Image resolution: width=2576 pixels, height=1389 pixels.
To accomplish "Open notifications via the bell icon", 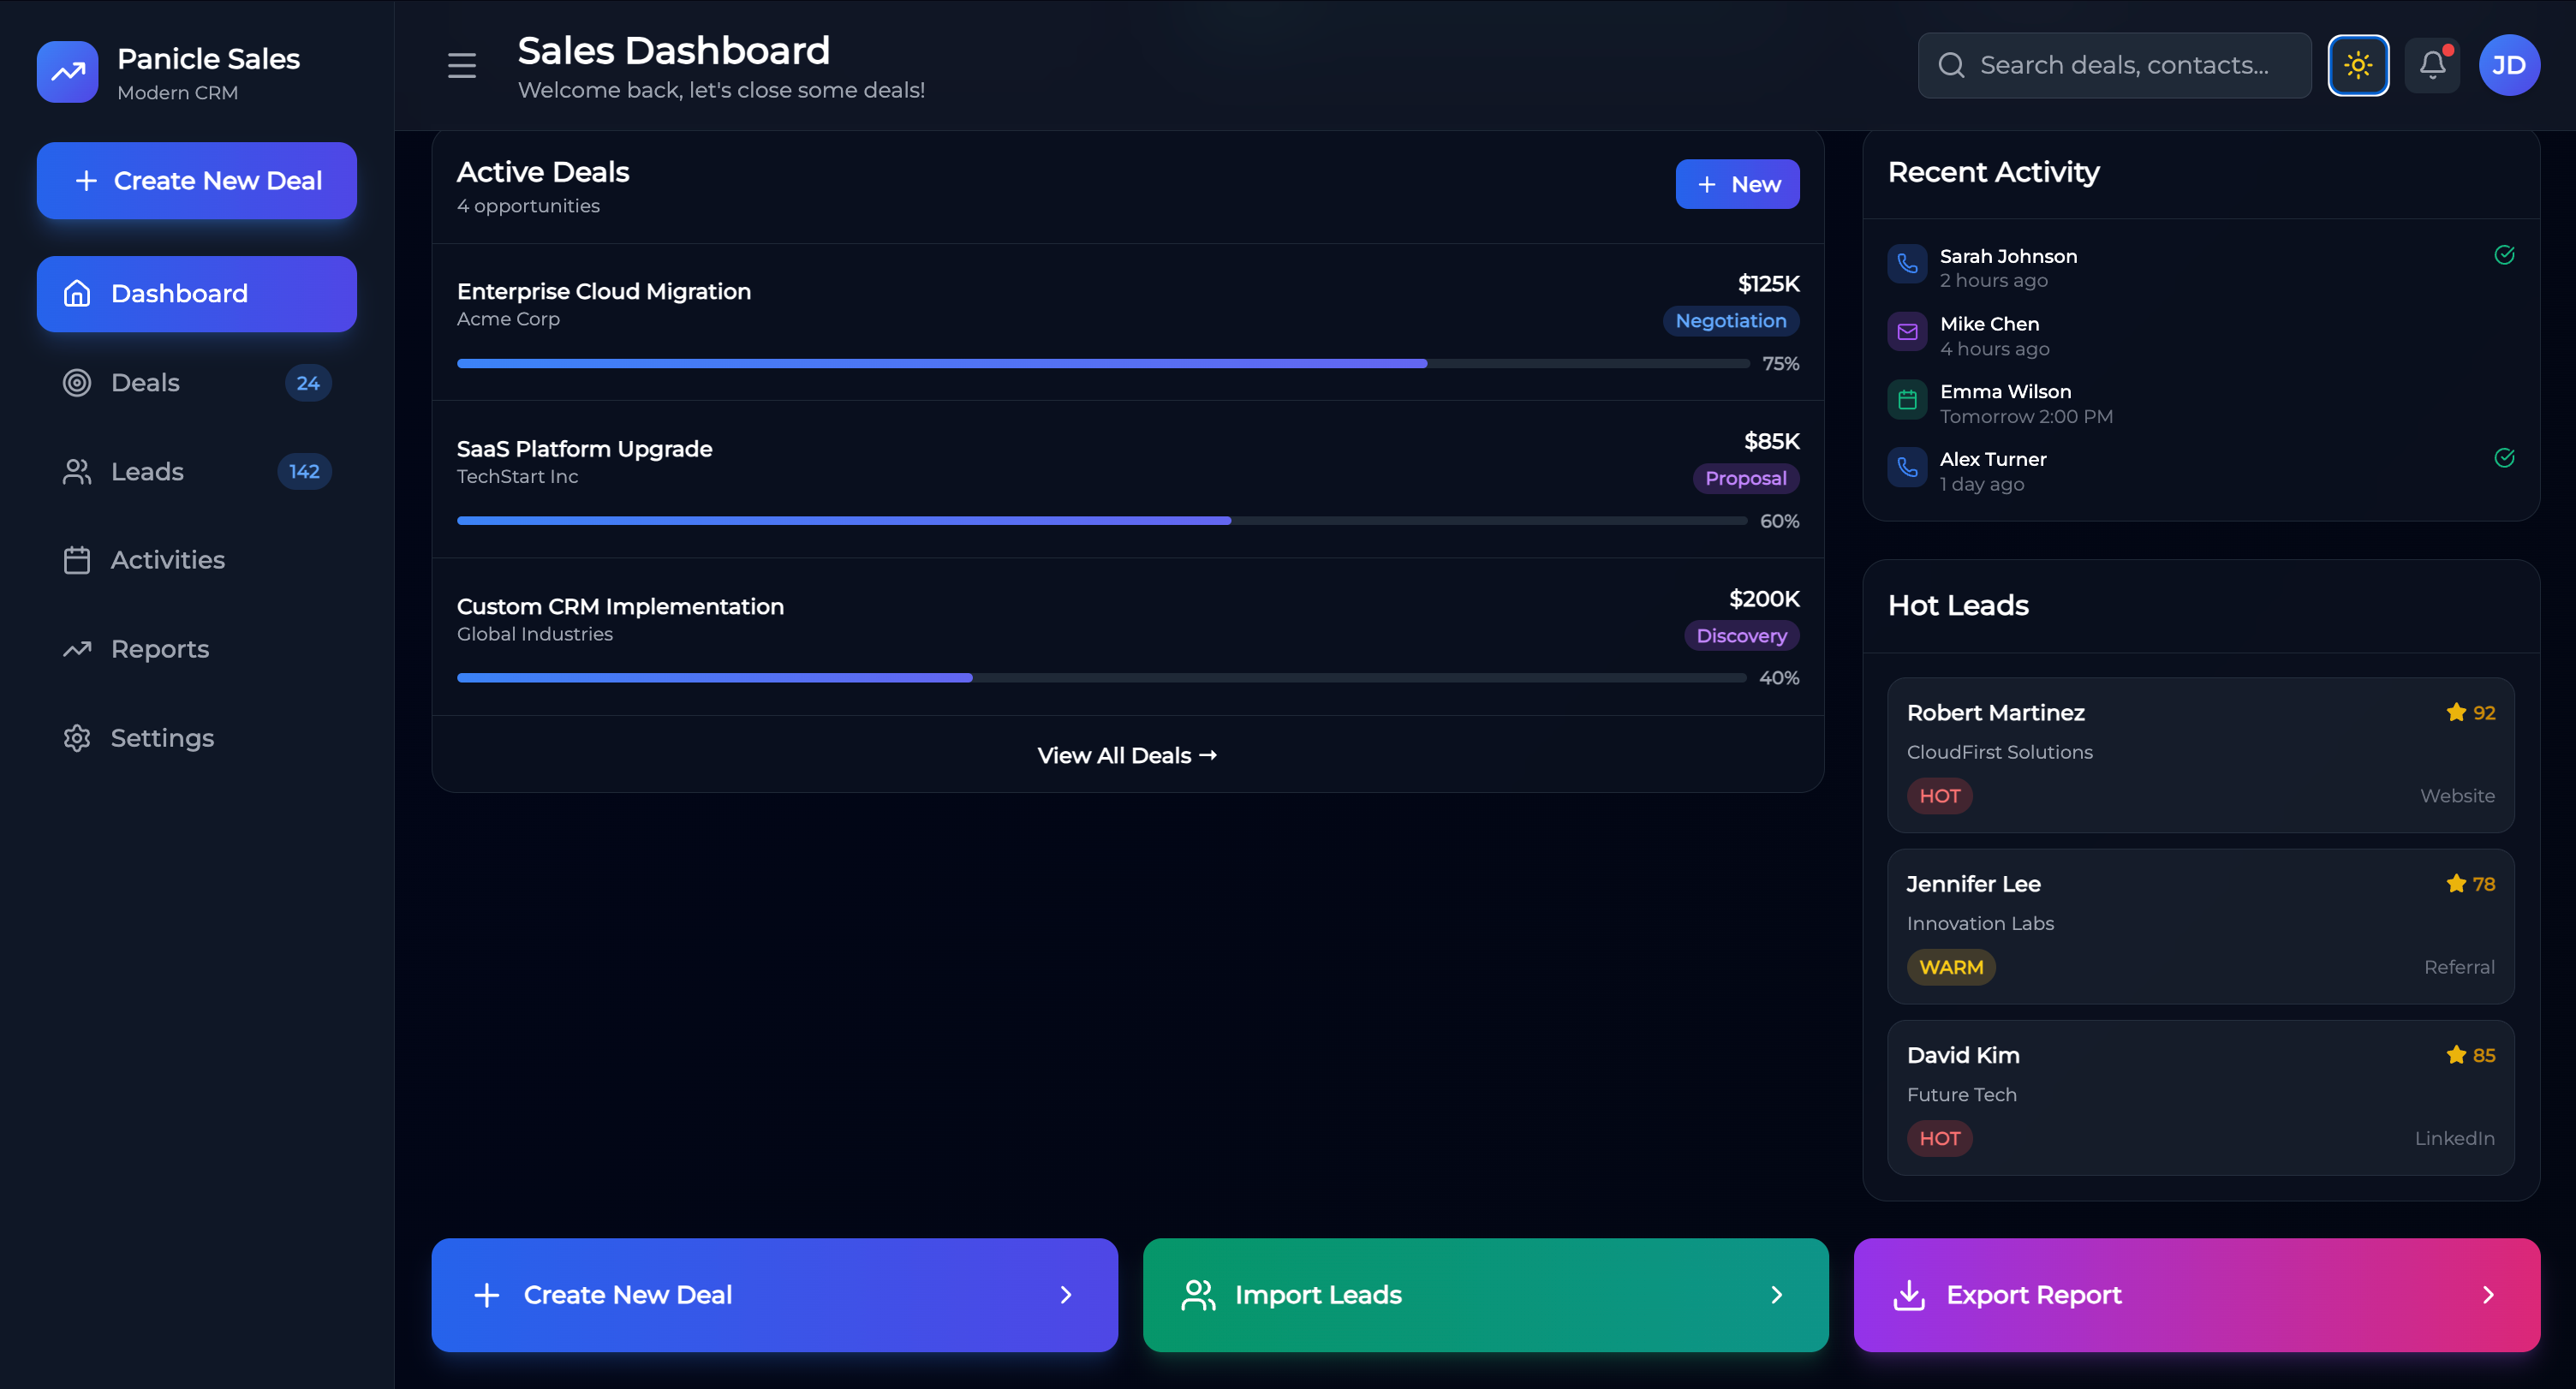I will [2432, 65].
